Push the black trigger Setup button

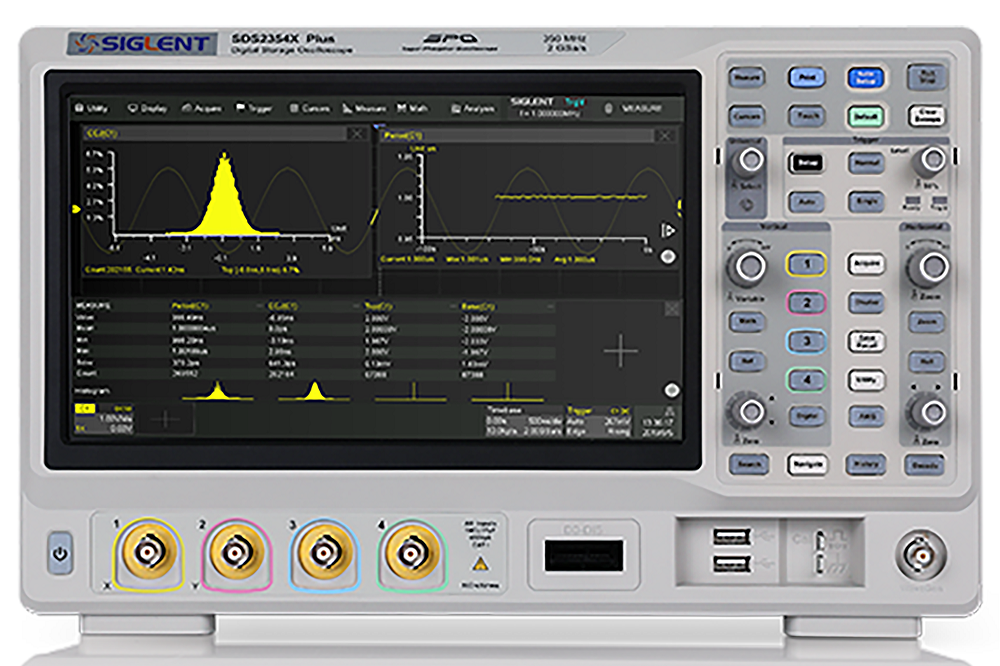806,163
